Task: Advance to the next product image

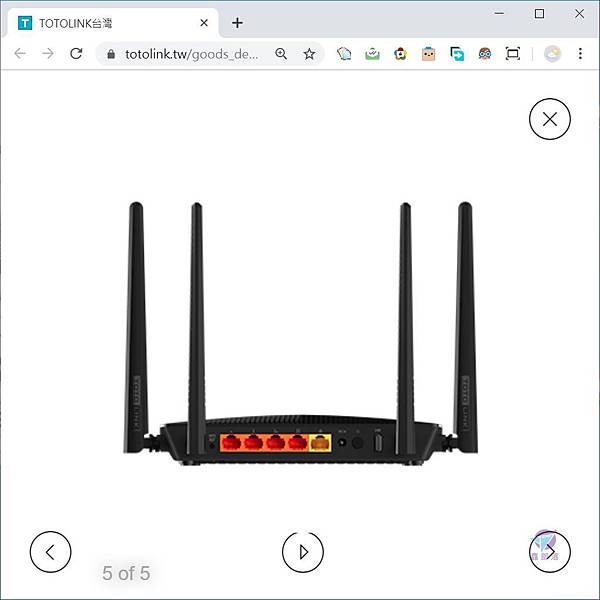Action: pyautogui.click(x=549, y=552)
